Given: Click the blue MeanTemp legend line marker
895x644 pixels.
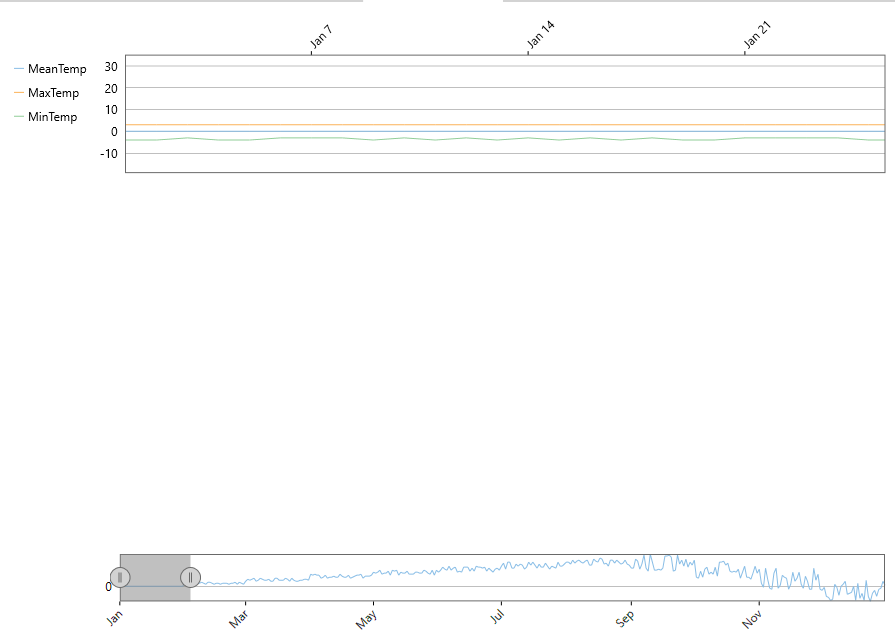Looking at the screenshot, I should coord(19,69).
